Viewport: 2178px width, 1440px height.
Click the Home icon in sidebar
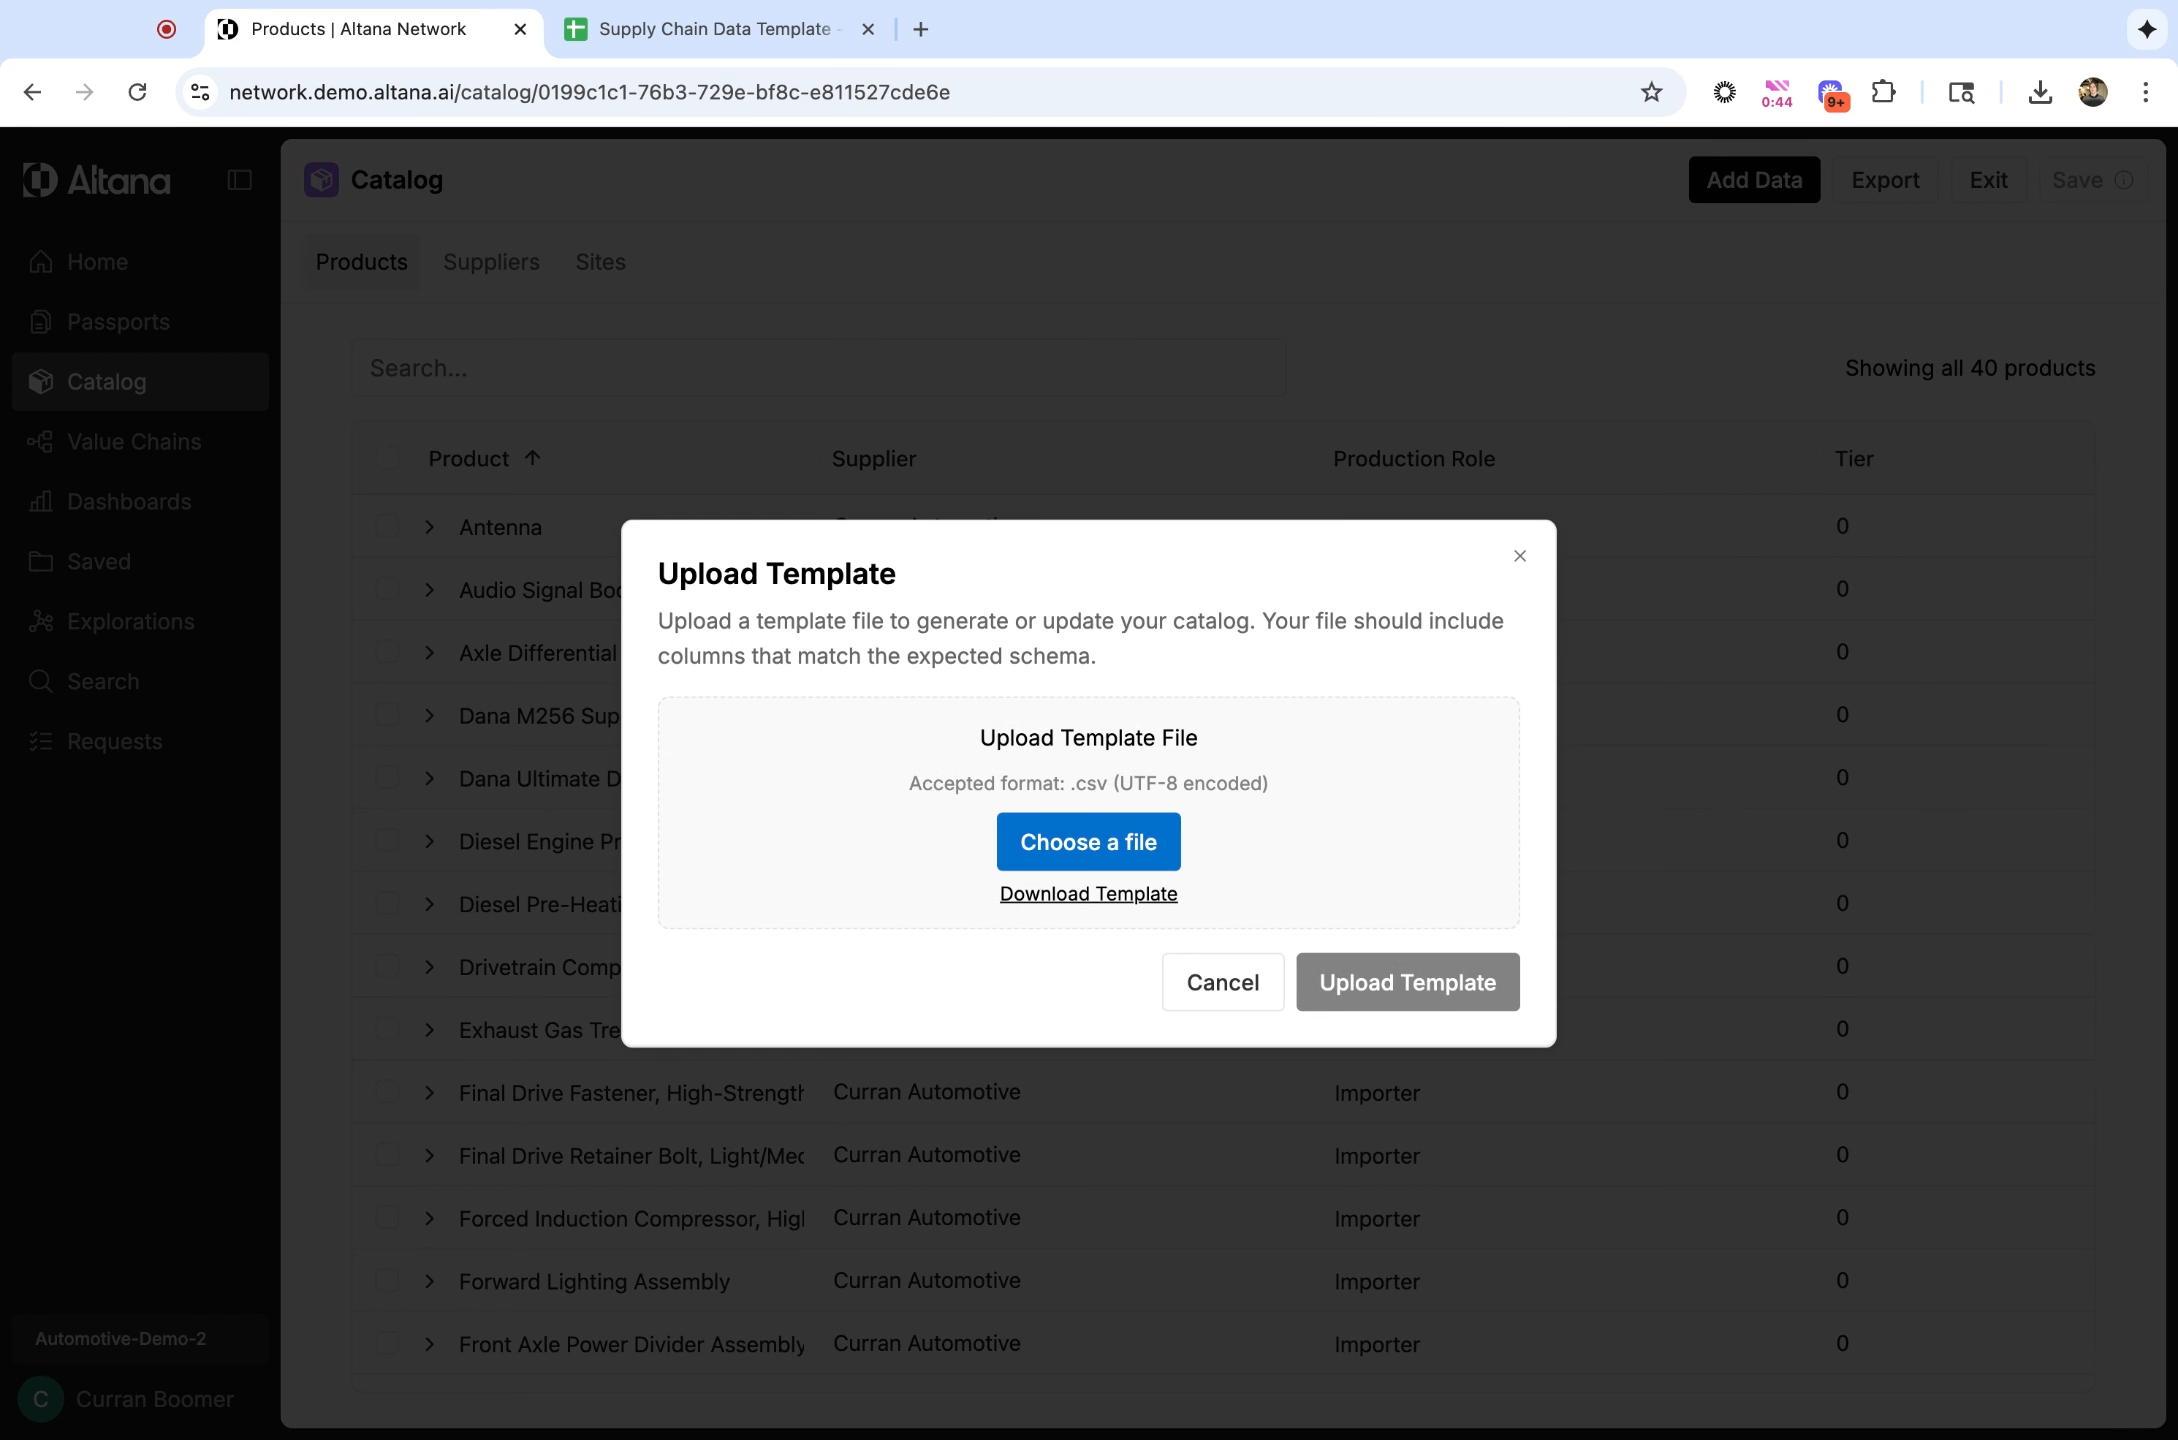click(41, 262)
